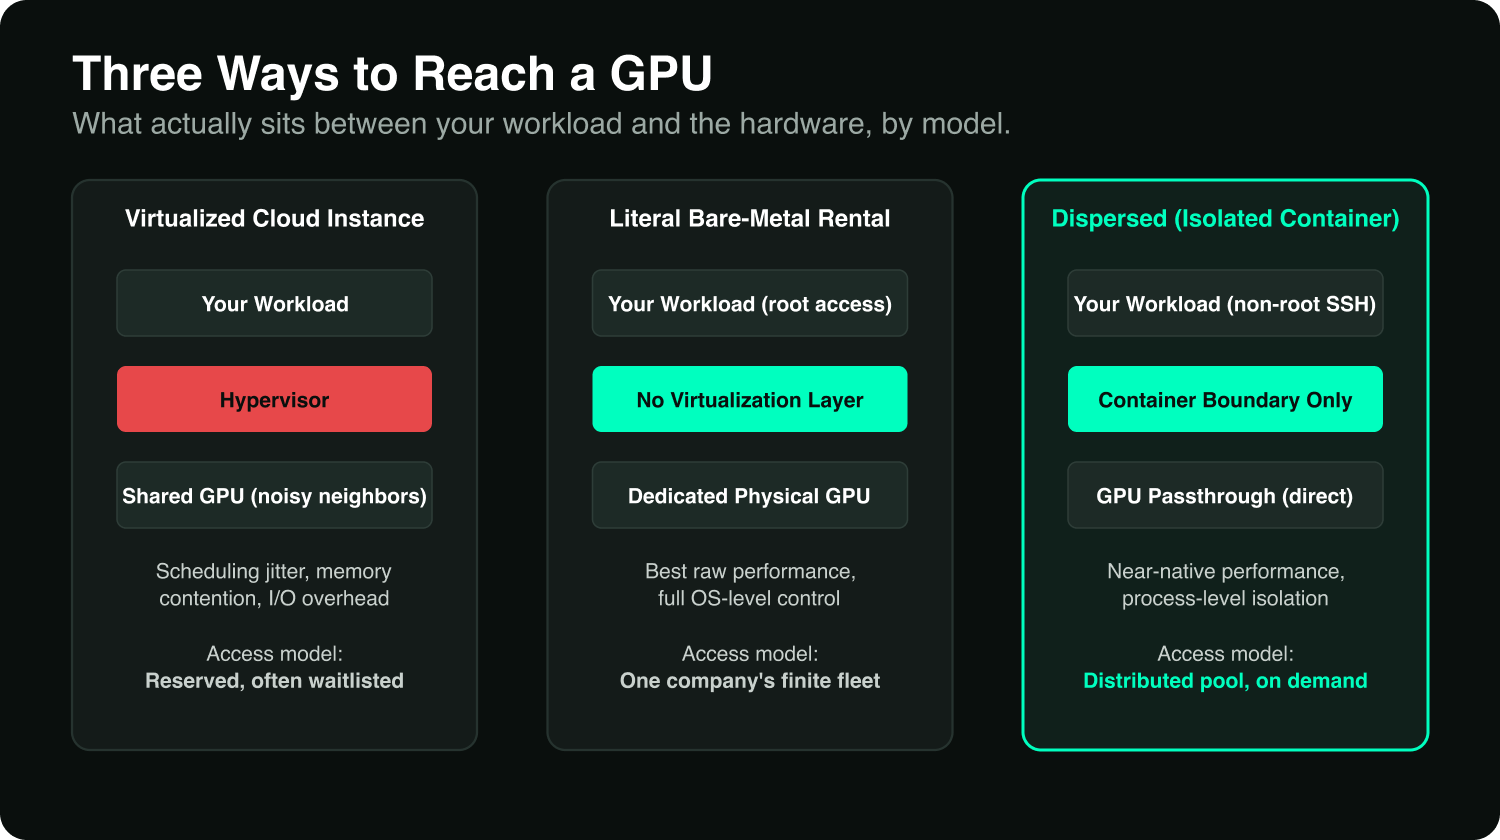The width and height of the screenshot is (1500, 840).
Task: Click 'Access model:' label in Bare-Metal card
Action: click(x=750, y=654)
